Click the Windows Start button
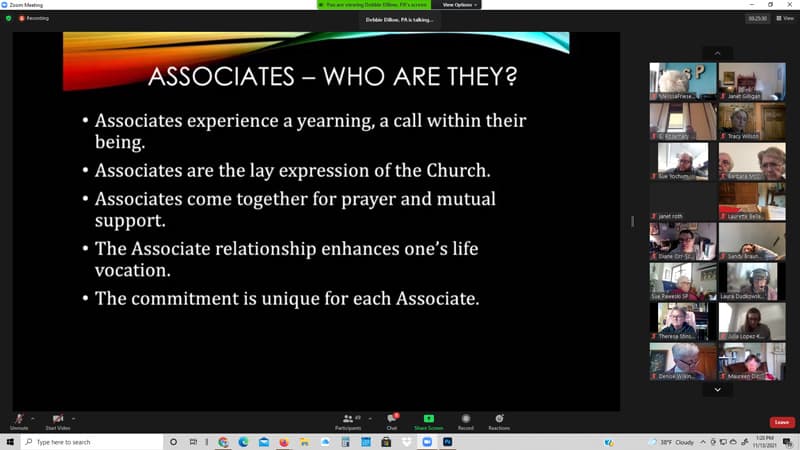 coord(9,442)
